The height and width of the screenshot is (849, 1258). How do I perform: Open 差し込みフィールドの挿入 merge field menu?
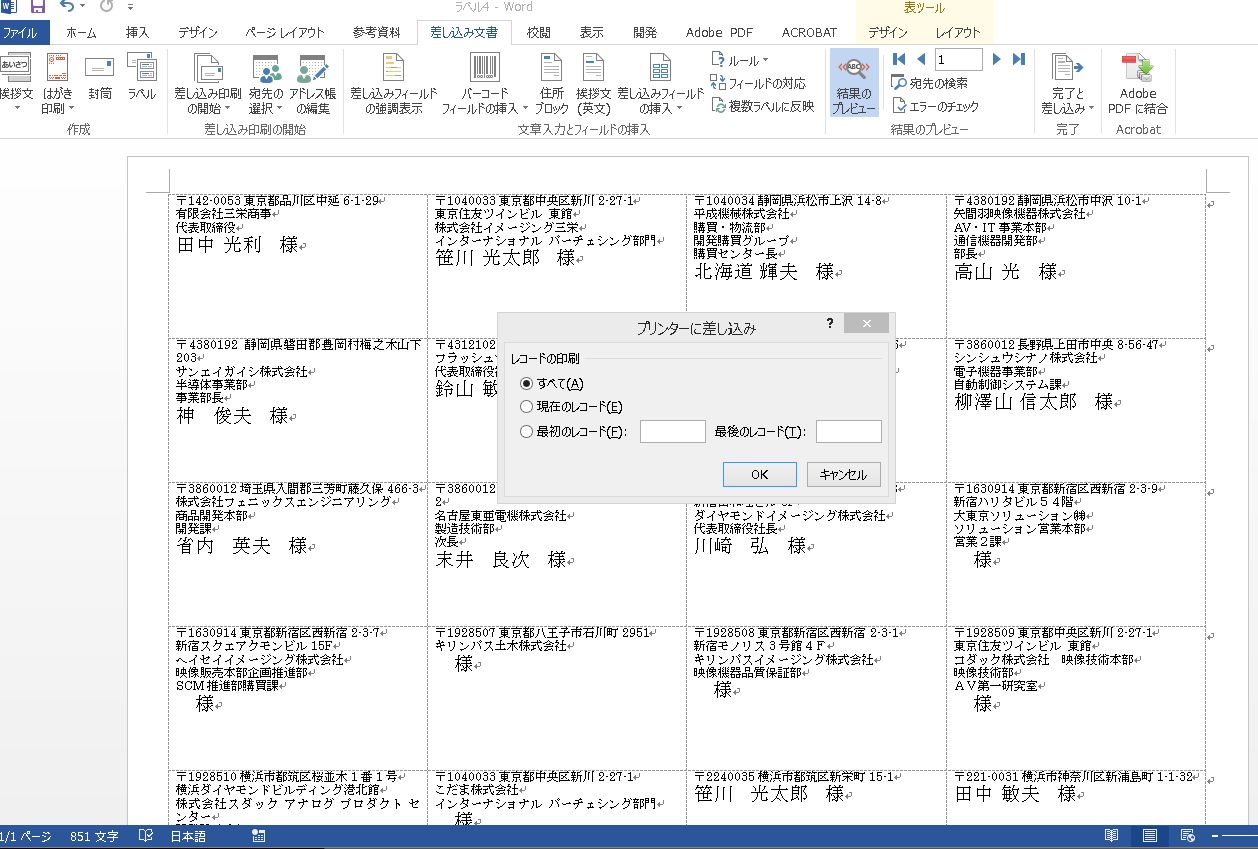[660, 84]
